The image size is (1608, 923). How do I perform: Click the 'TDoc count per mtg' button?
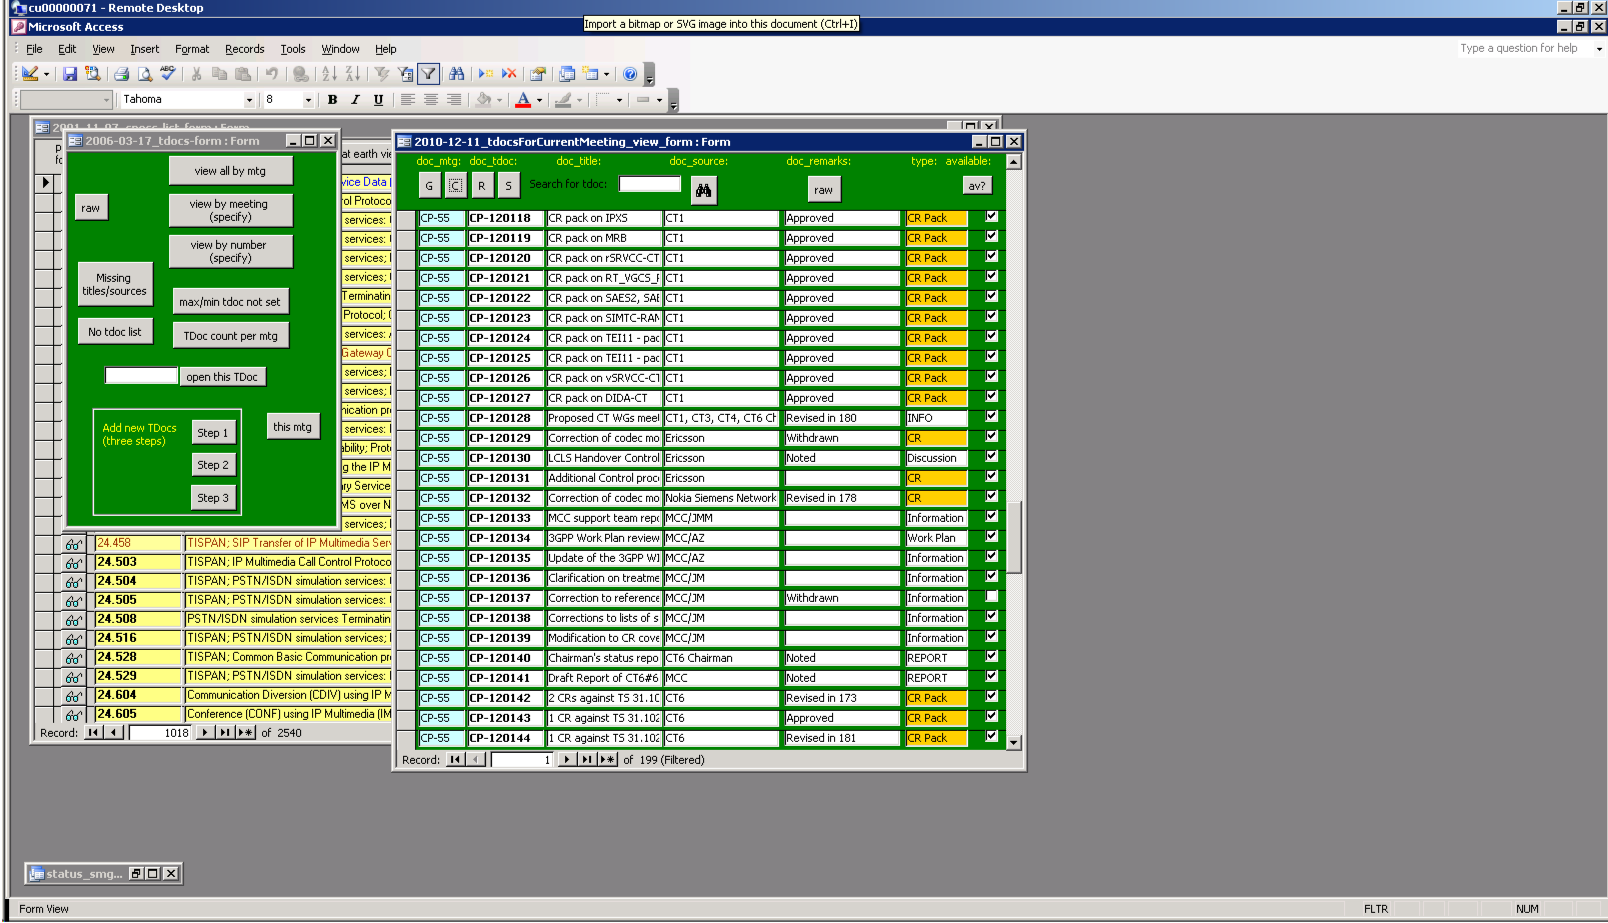coord(230,336)
